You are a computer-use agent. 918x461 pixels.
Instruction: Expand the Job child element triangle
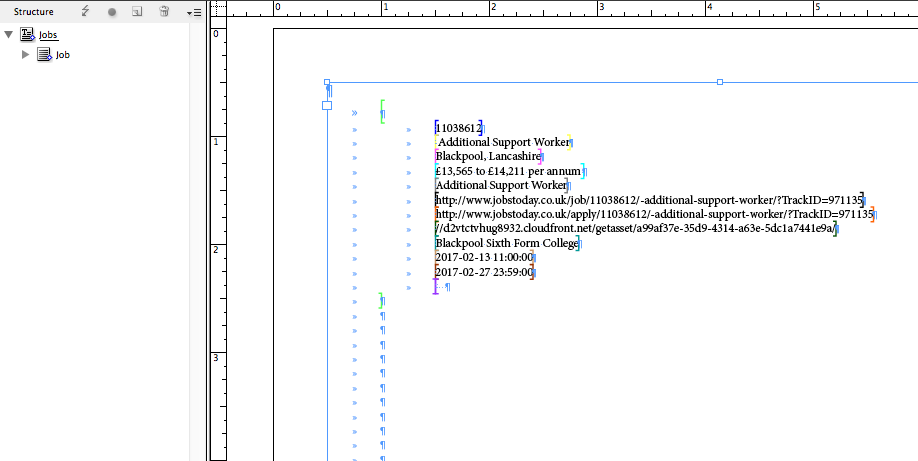[25, 54]
